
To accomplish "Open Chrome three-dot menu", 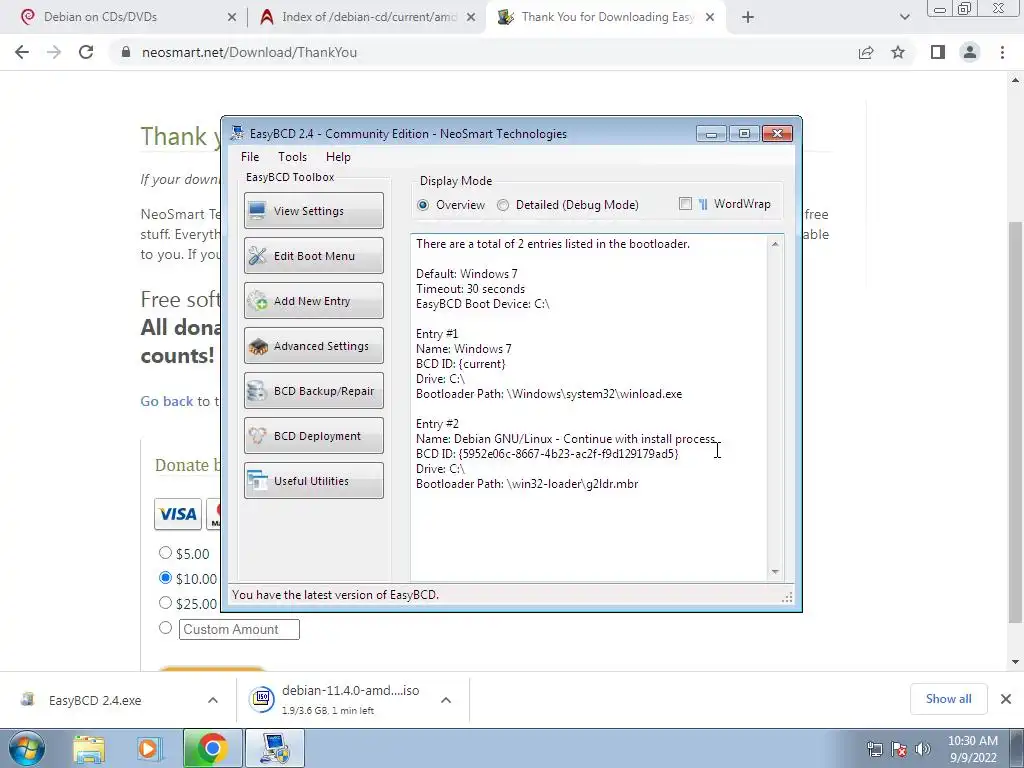I will pos(1002,52).
